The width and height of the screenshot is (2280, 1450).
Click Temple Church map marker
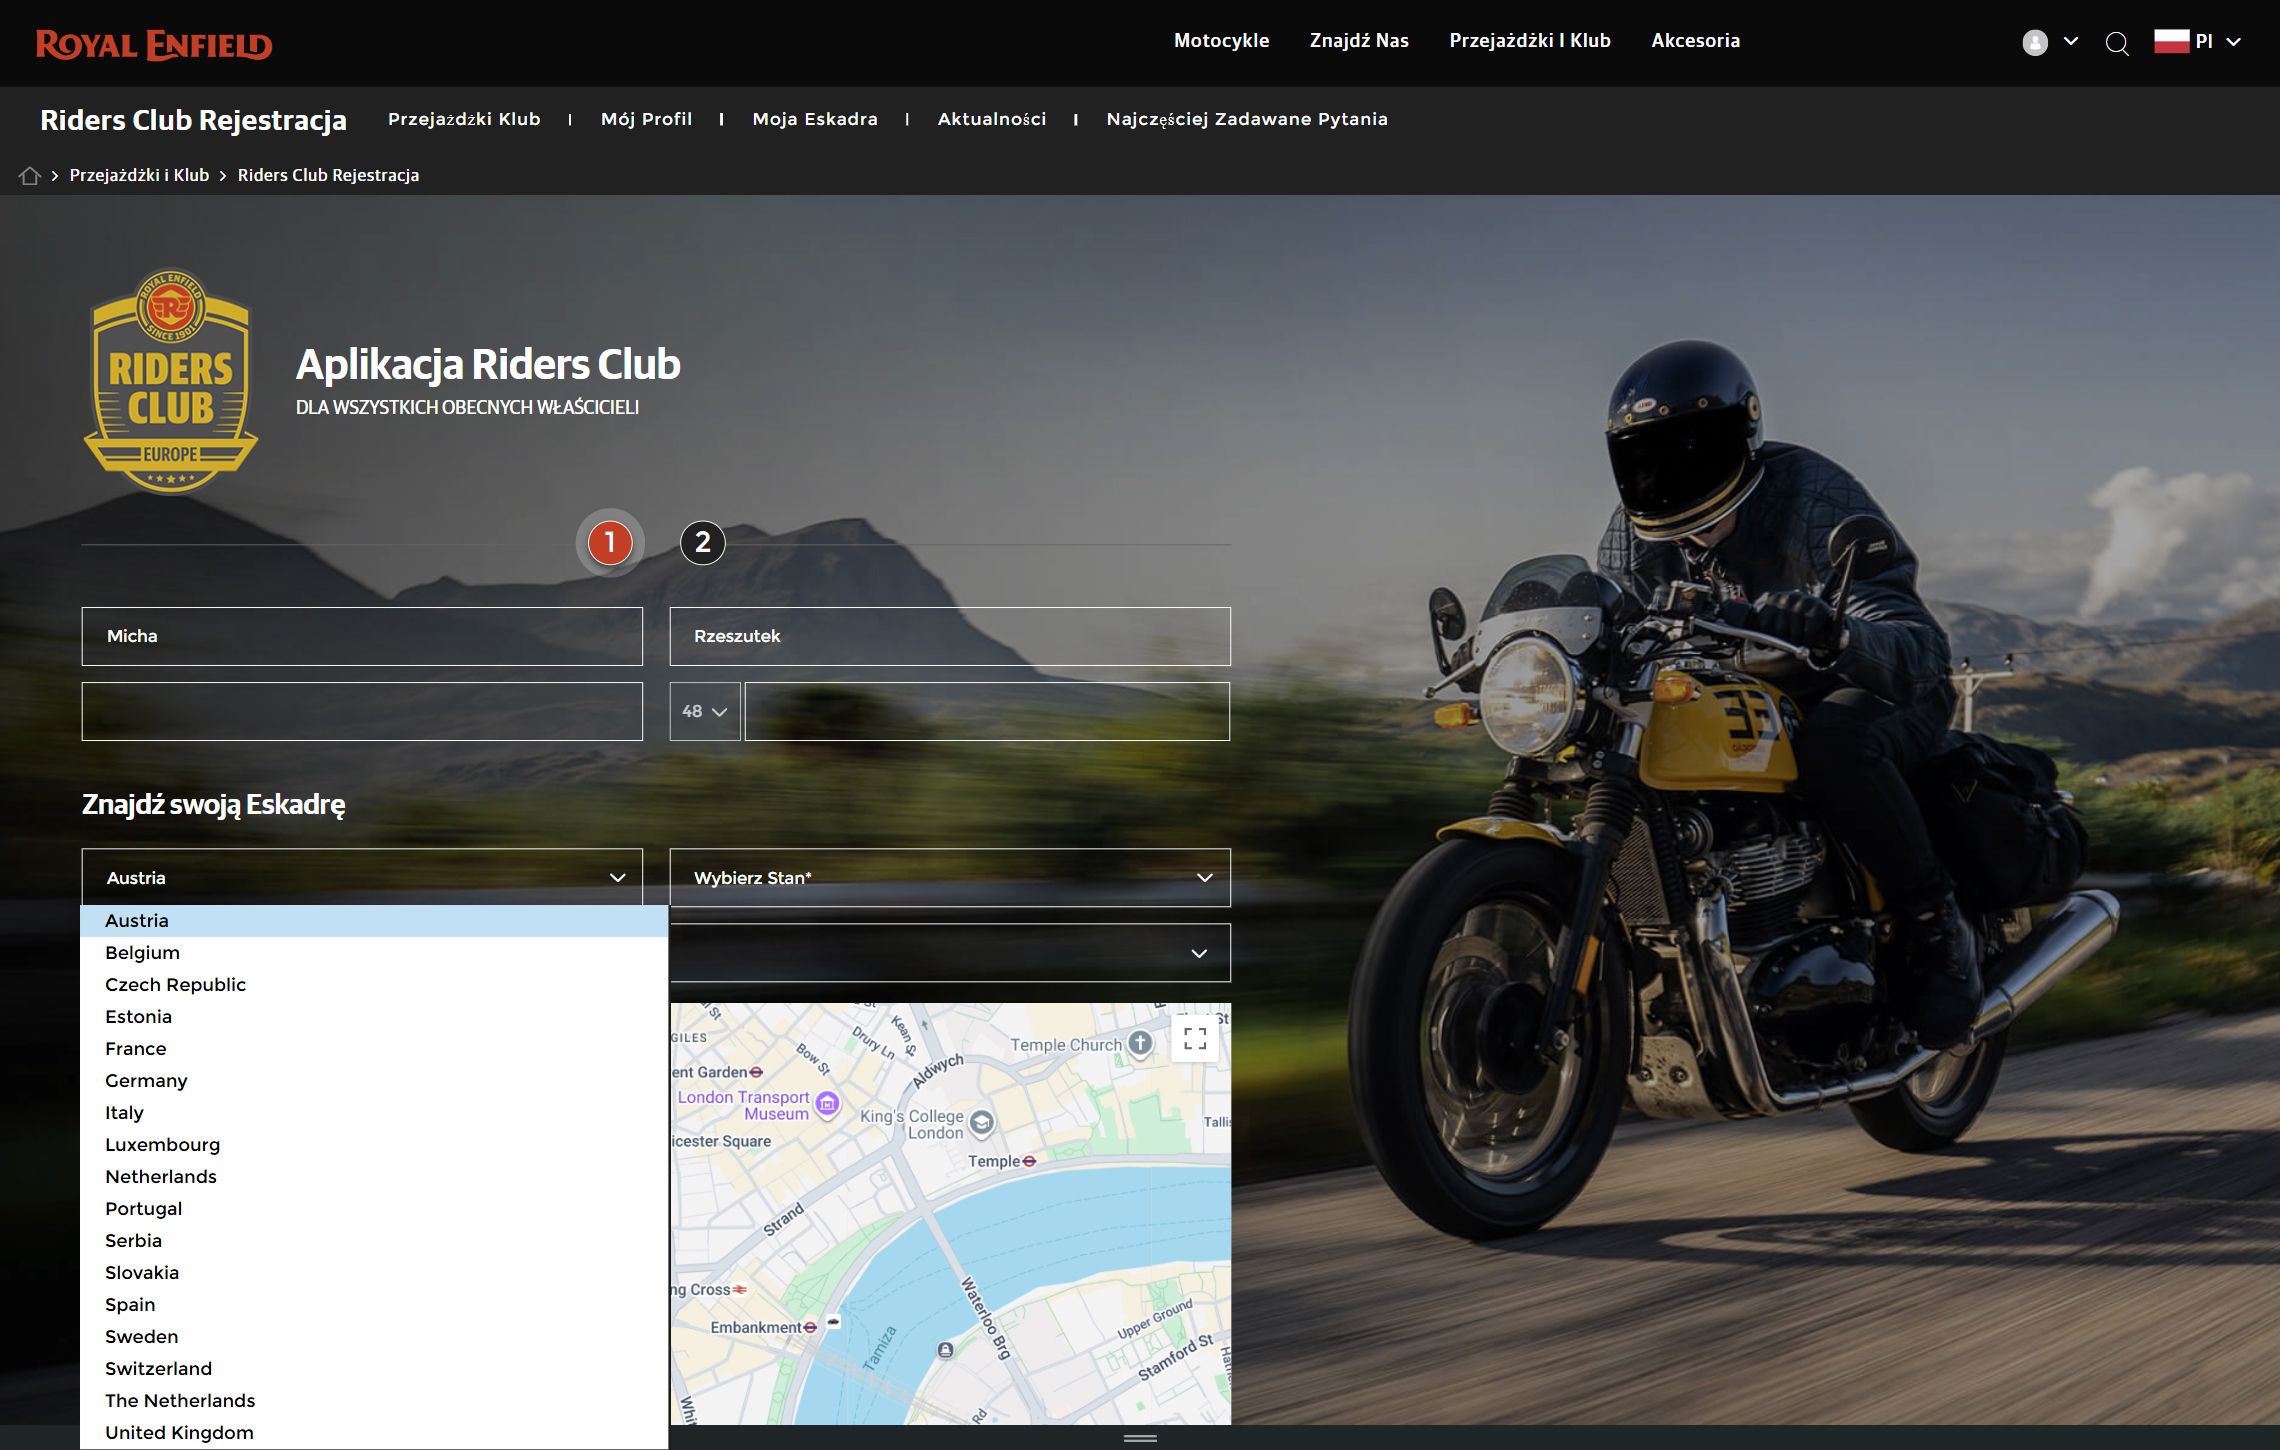point(1141,1043)
